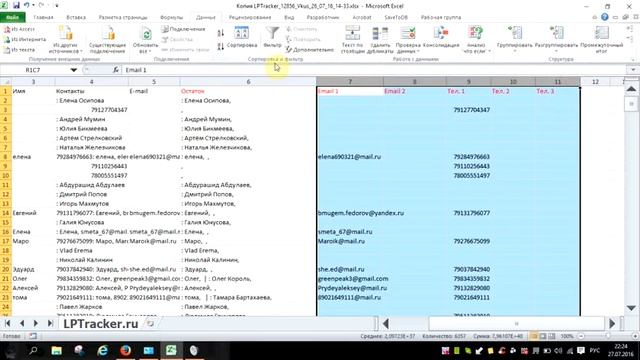Select column 12 header
Screen dimensions: 640x360
point(595,82)
